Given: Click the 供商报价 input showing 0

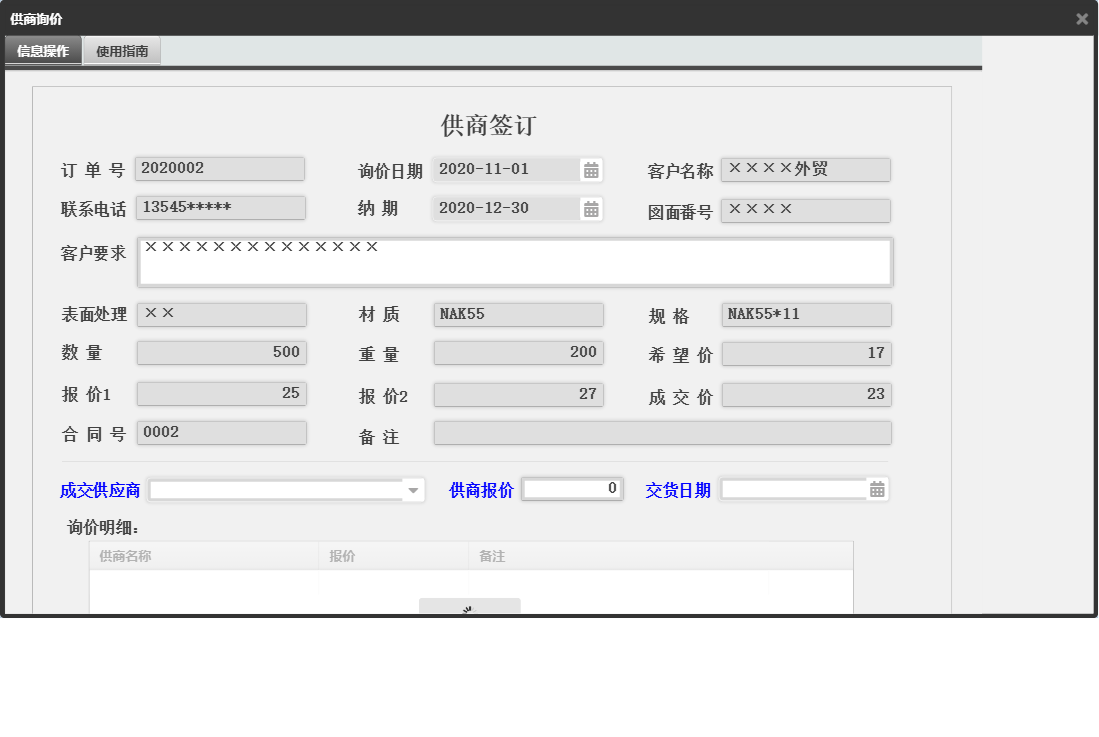Looking at the screenshot, I should pos(571,490).
